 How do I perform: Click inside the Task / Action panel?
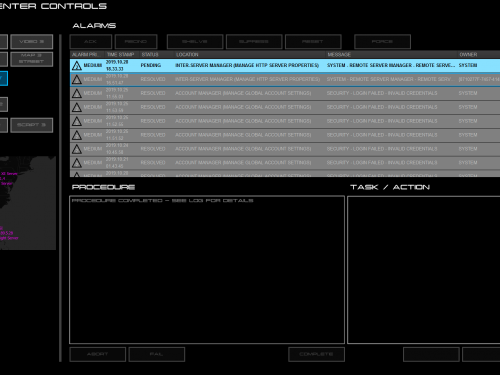pyautogui.click(x=424, y=270)
